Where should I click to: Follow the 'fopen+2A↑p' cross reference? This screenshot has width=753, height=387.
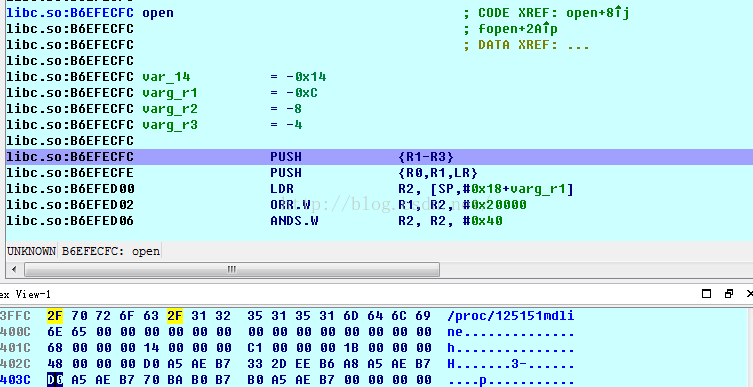pos(518,29)
